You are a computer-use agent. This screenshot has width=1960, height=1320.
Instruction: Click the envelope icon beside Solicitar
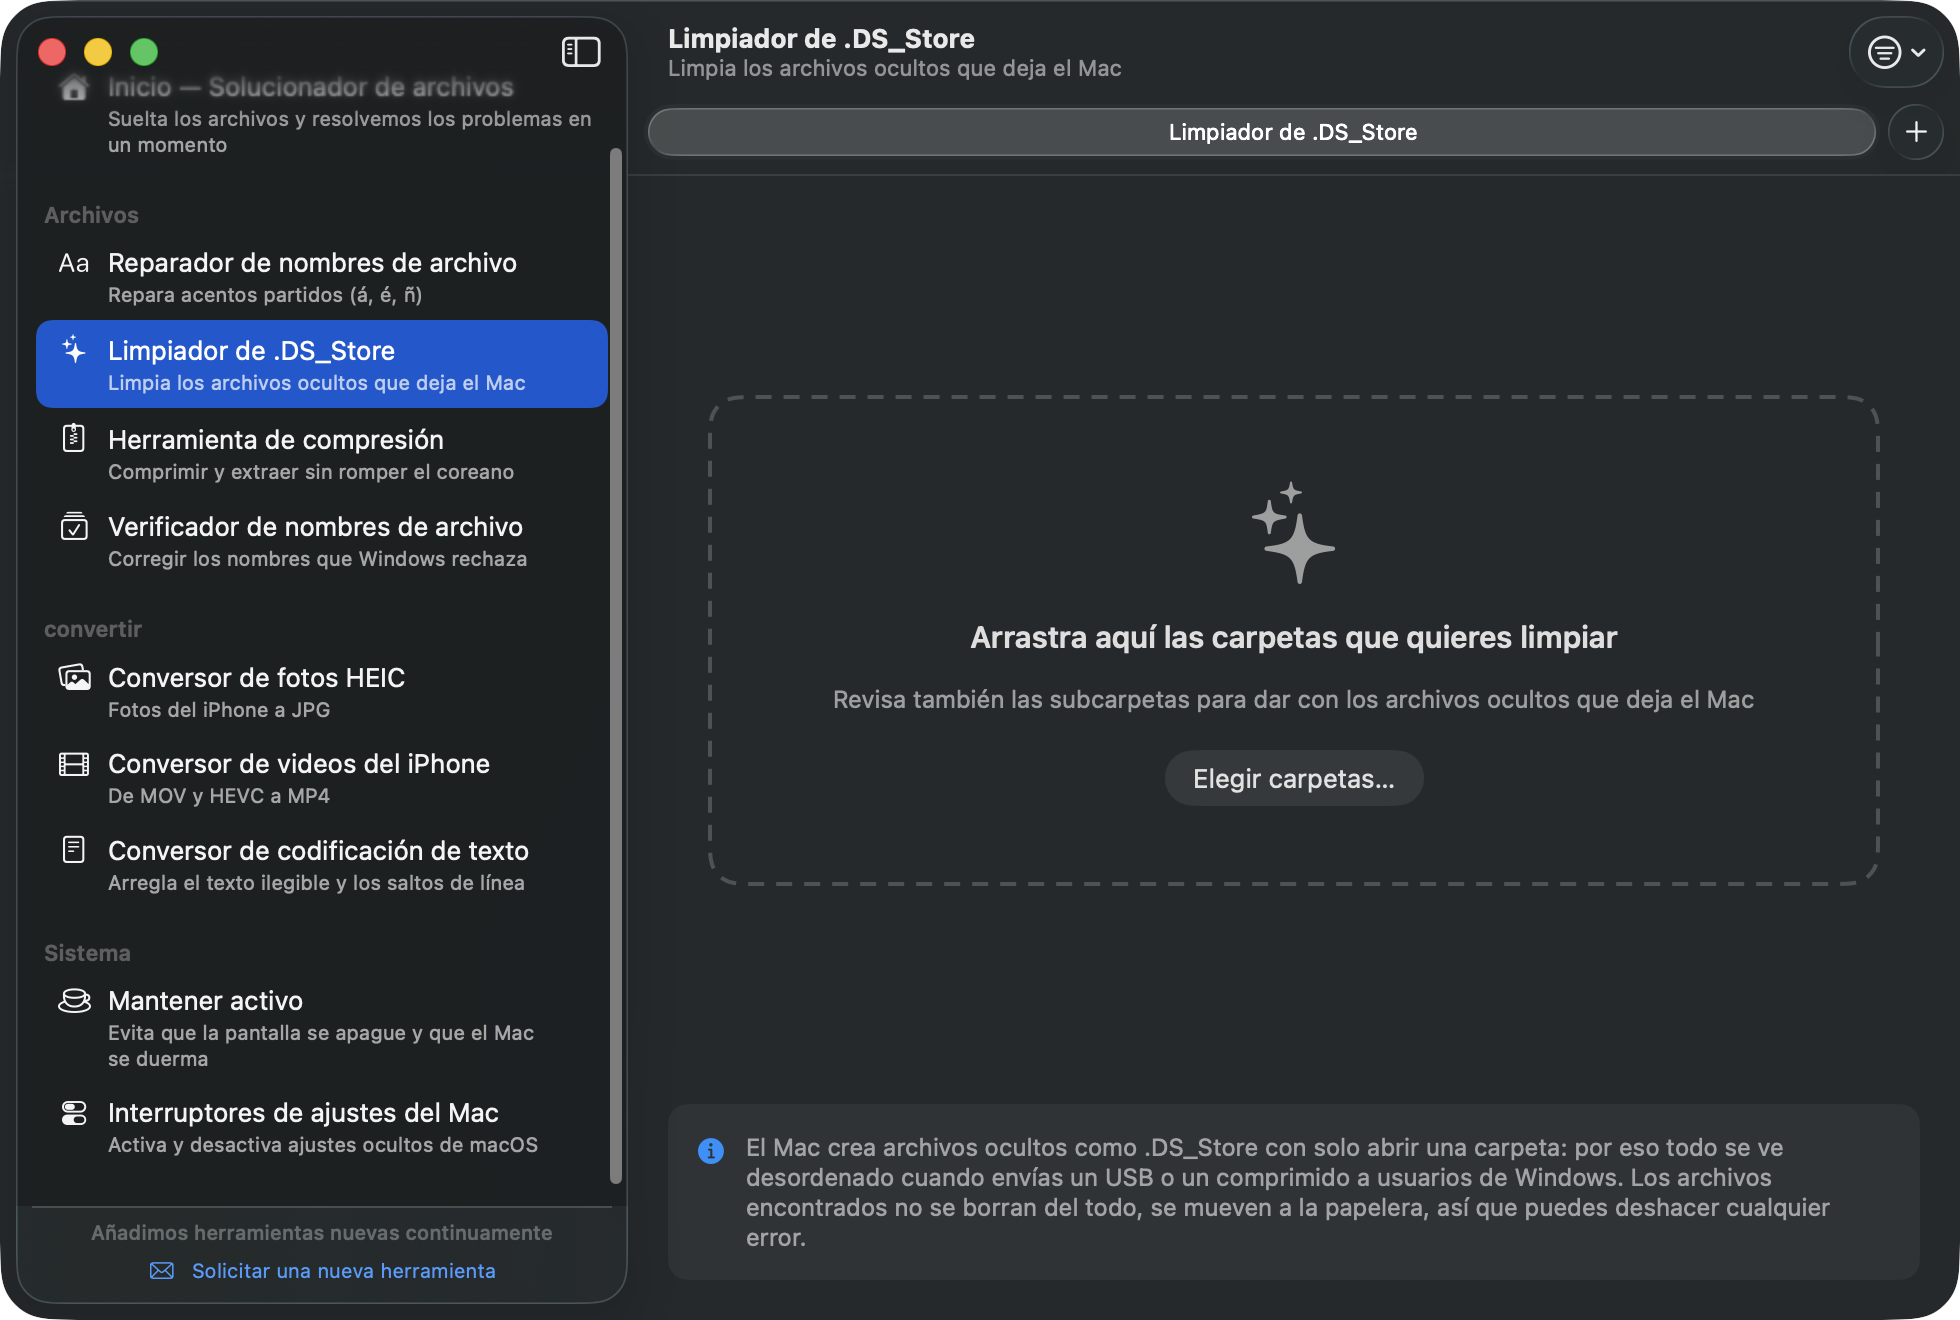point(161,1270)
